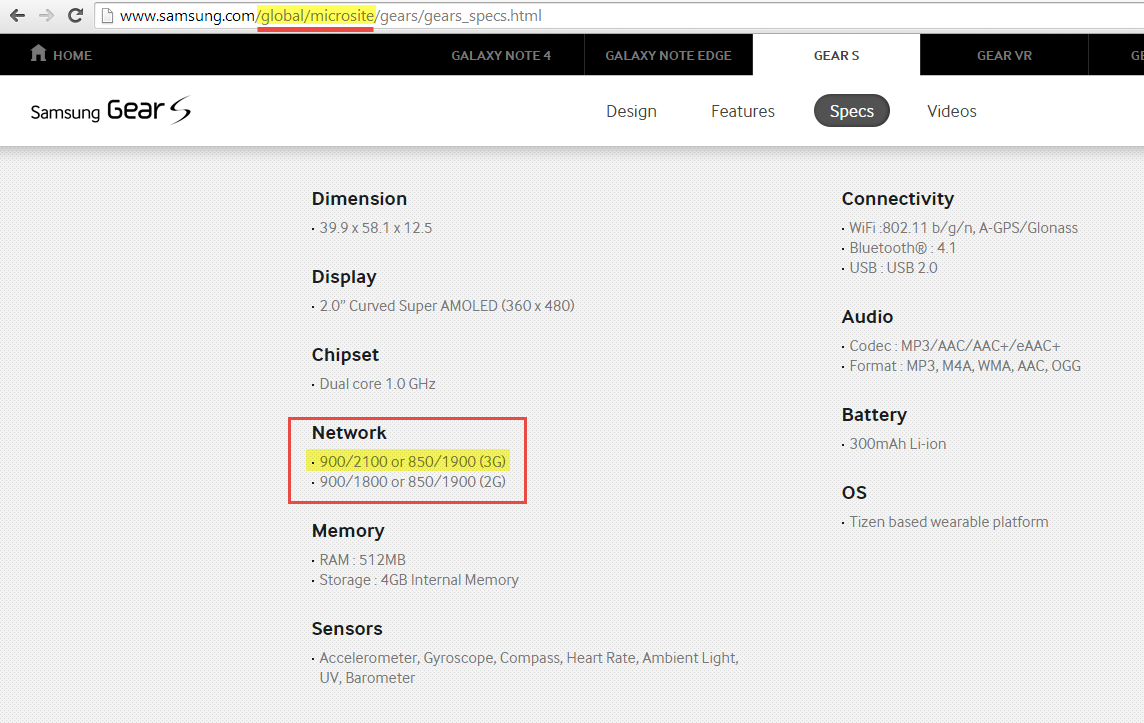Click the Display heading
The width and height of the screenshot is (1144, 723).
[x=344, y=277]
